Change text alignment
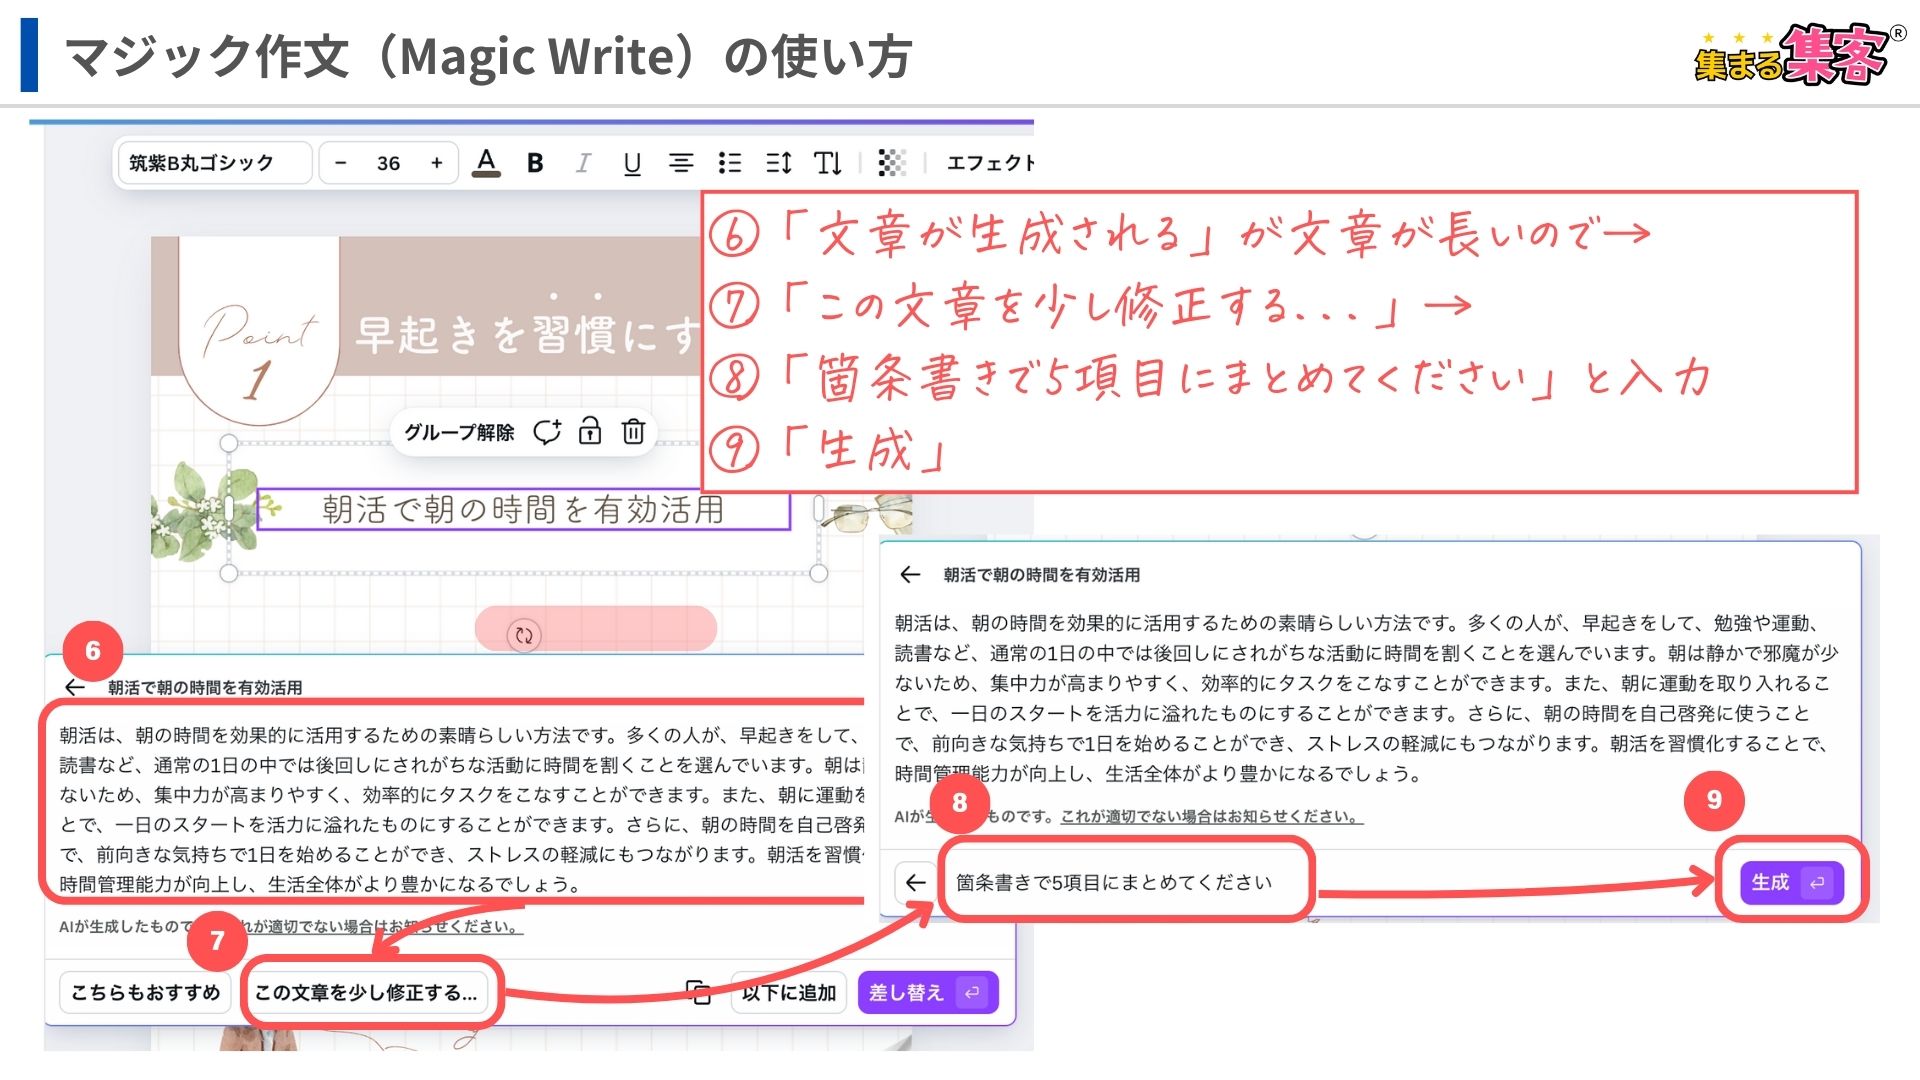This screenshot has width=1920, height=1080. pos(681,163)
